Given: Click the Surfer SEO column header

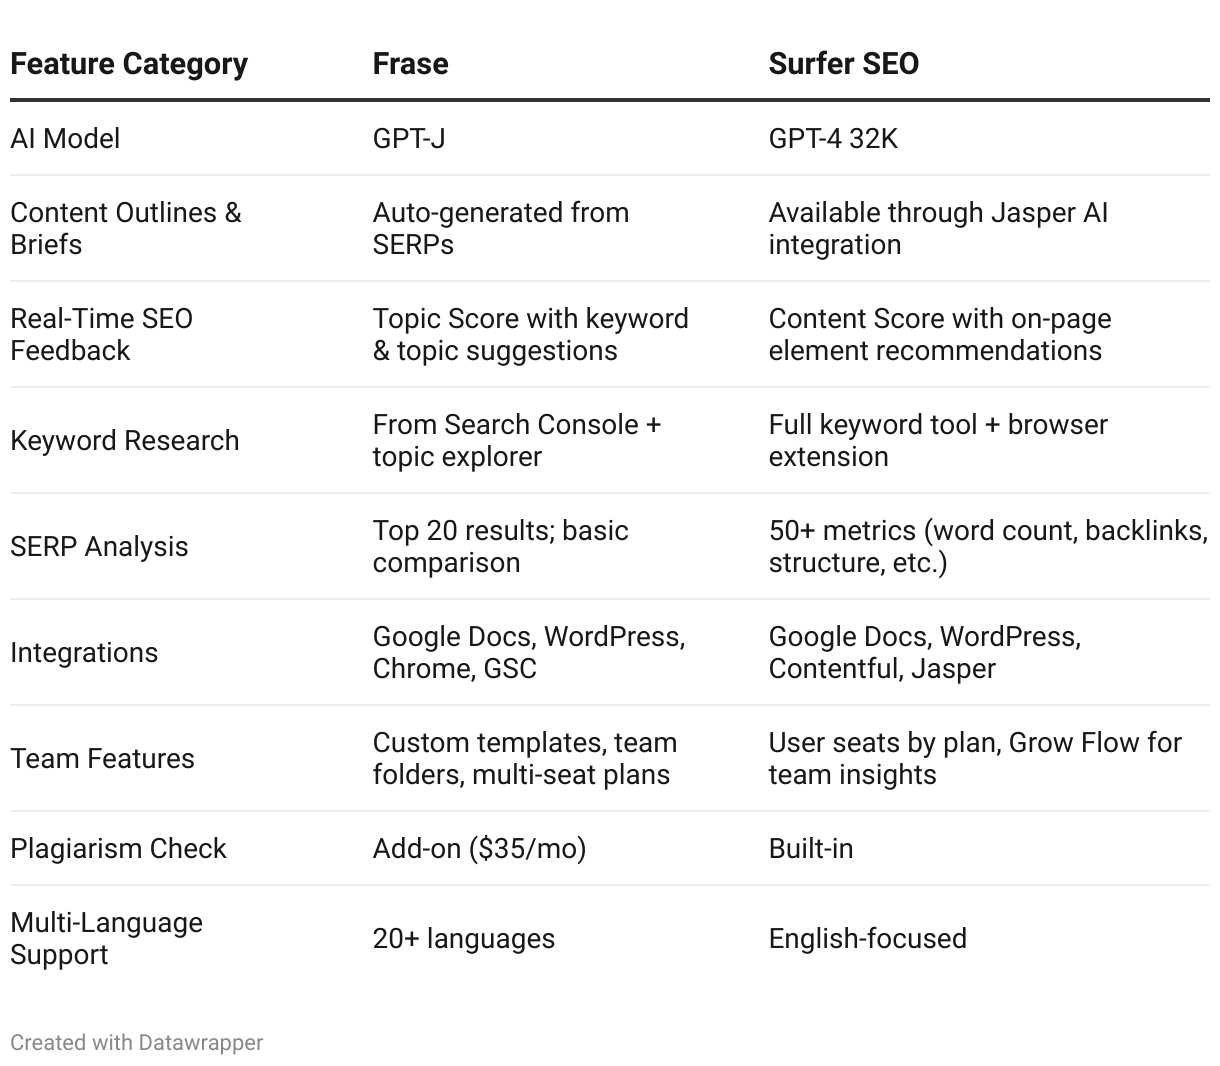Looking at the screenshot, I should pyautogui.click(x=843, y=64).
